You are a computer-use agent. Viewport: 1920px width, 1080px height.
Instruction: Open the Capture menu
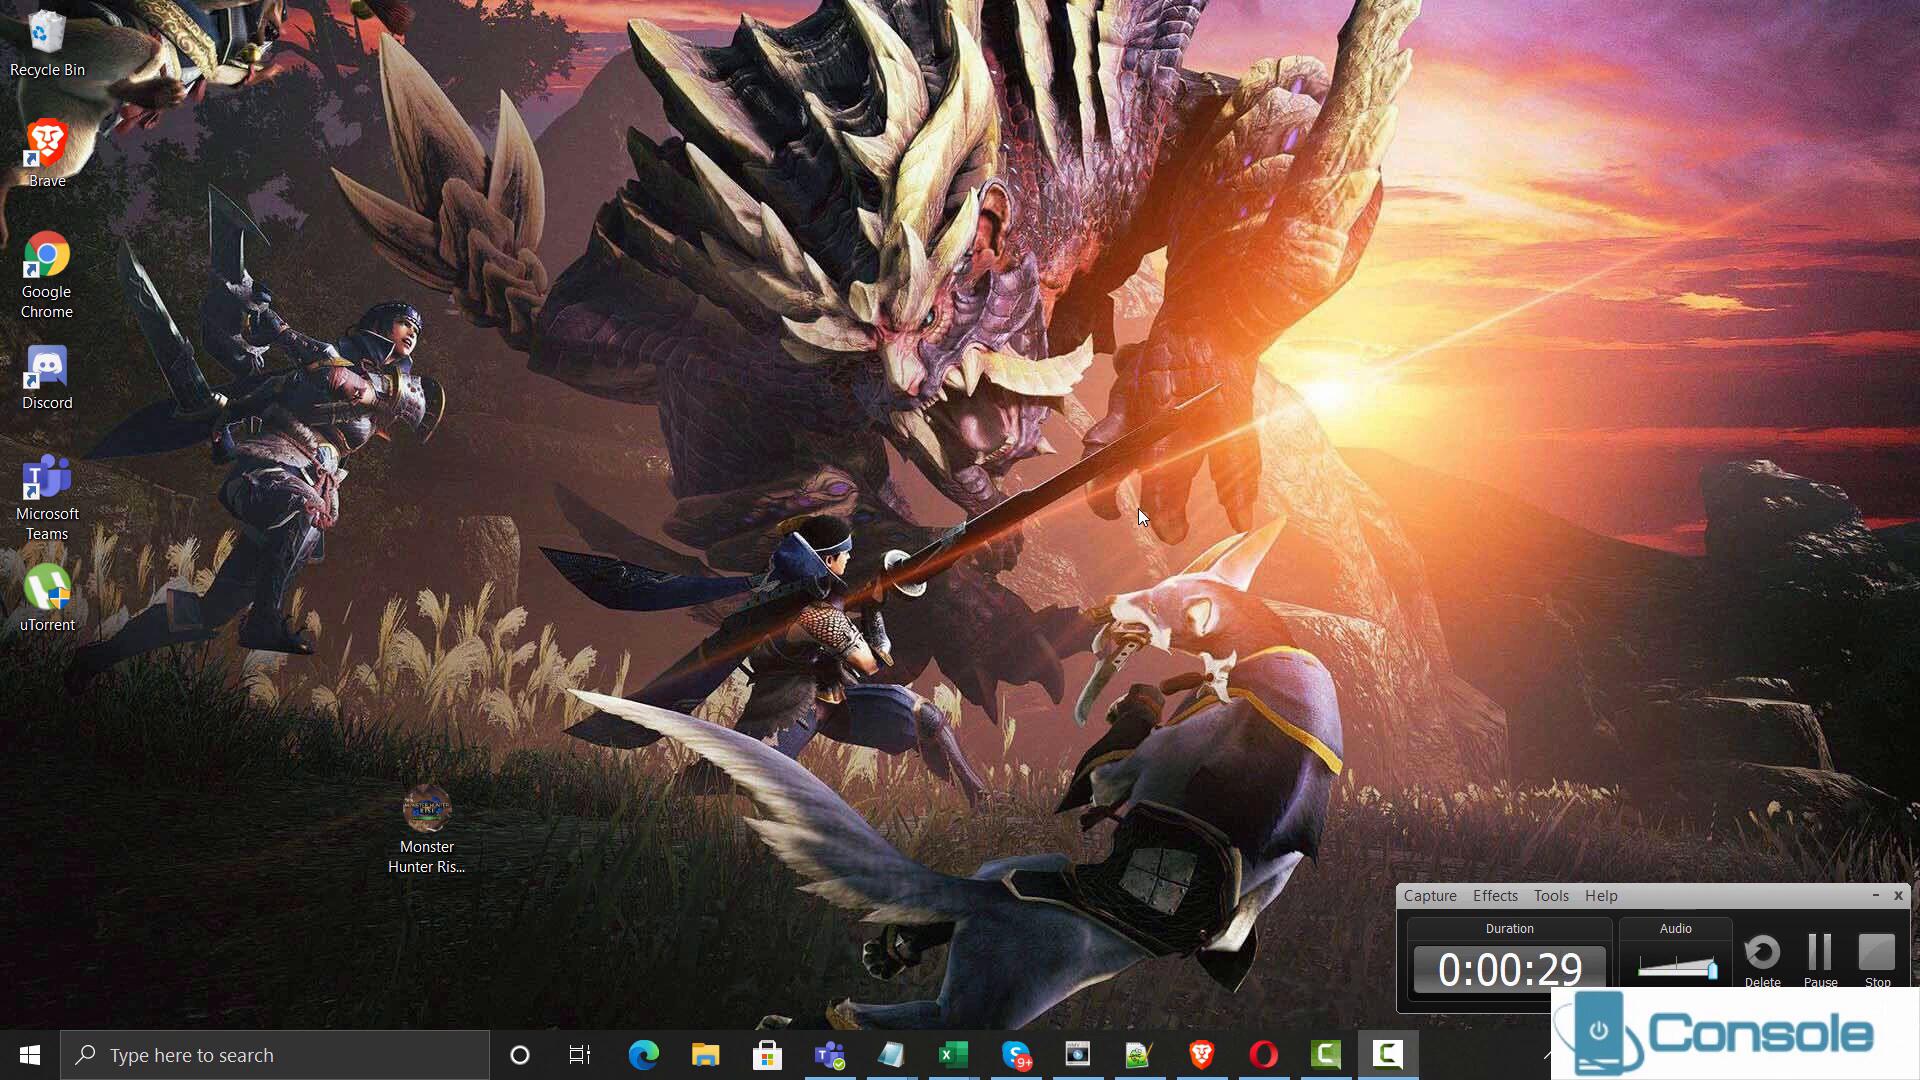tap(1429, 896)
